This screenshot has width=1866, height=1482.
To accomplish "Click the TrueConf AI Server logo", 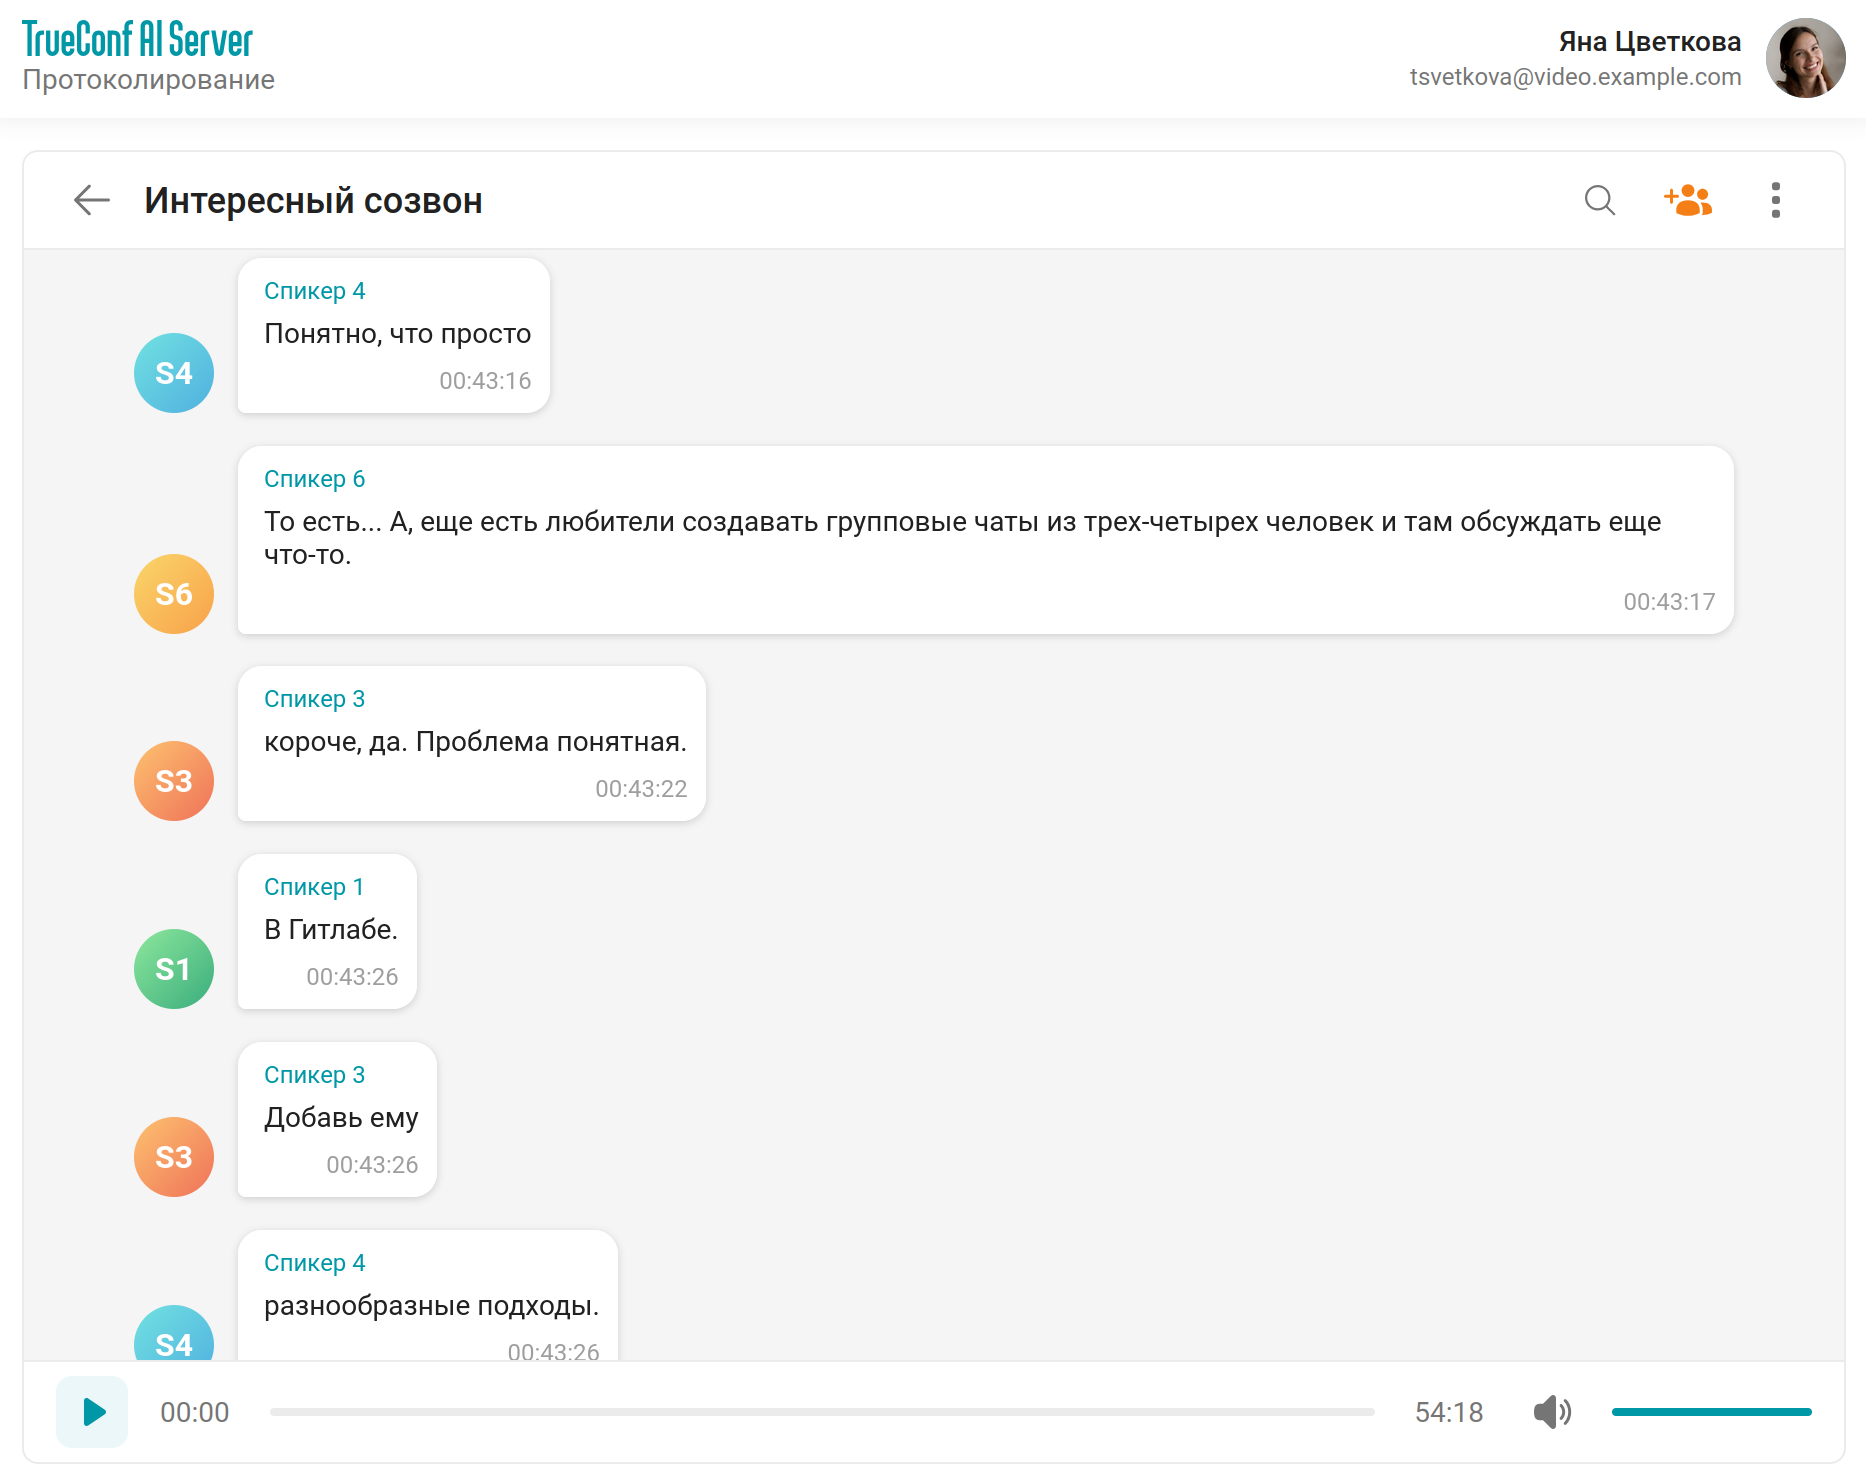I will 138,40.
